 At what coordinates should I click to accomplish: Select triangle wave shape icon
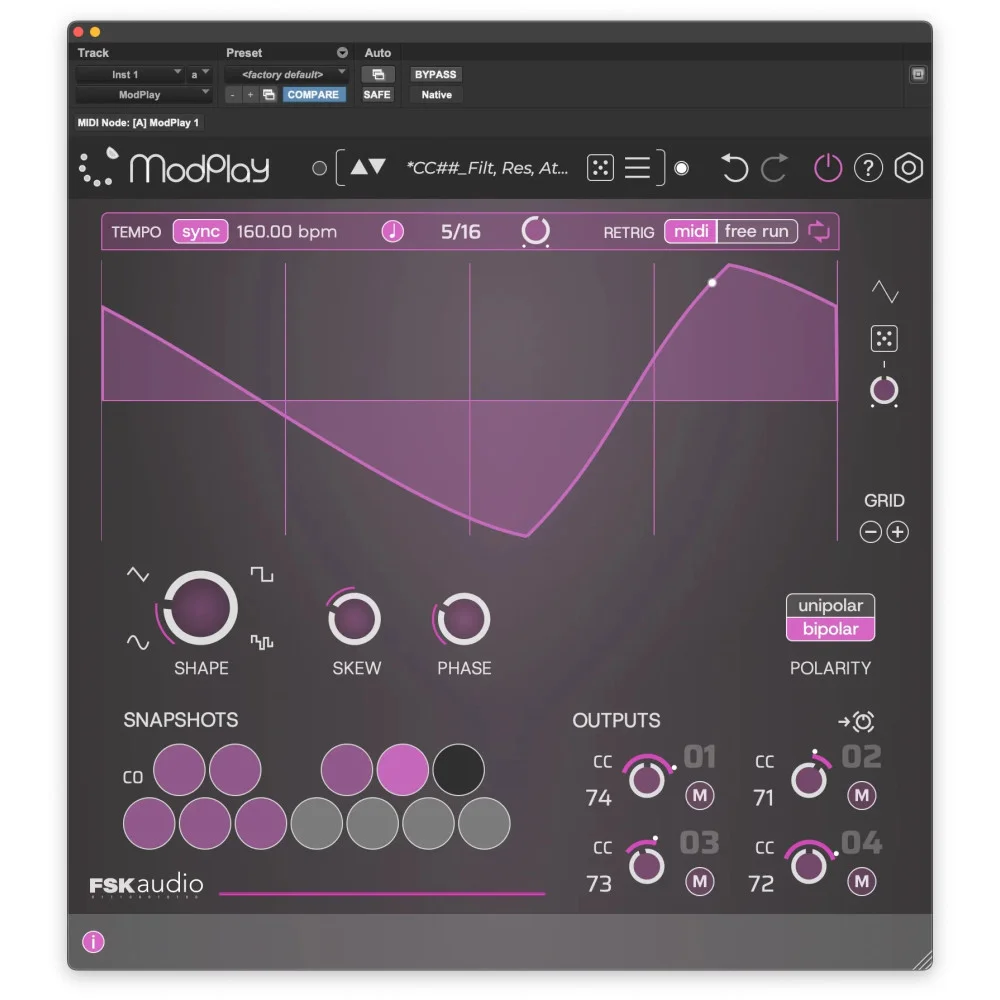138,574
